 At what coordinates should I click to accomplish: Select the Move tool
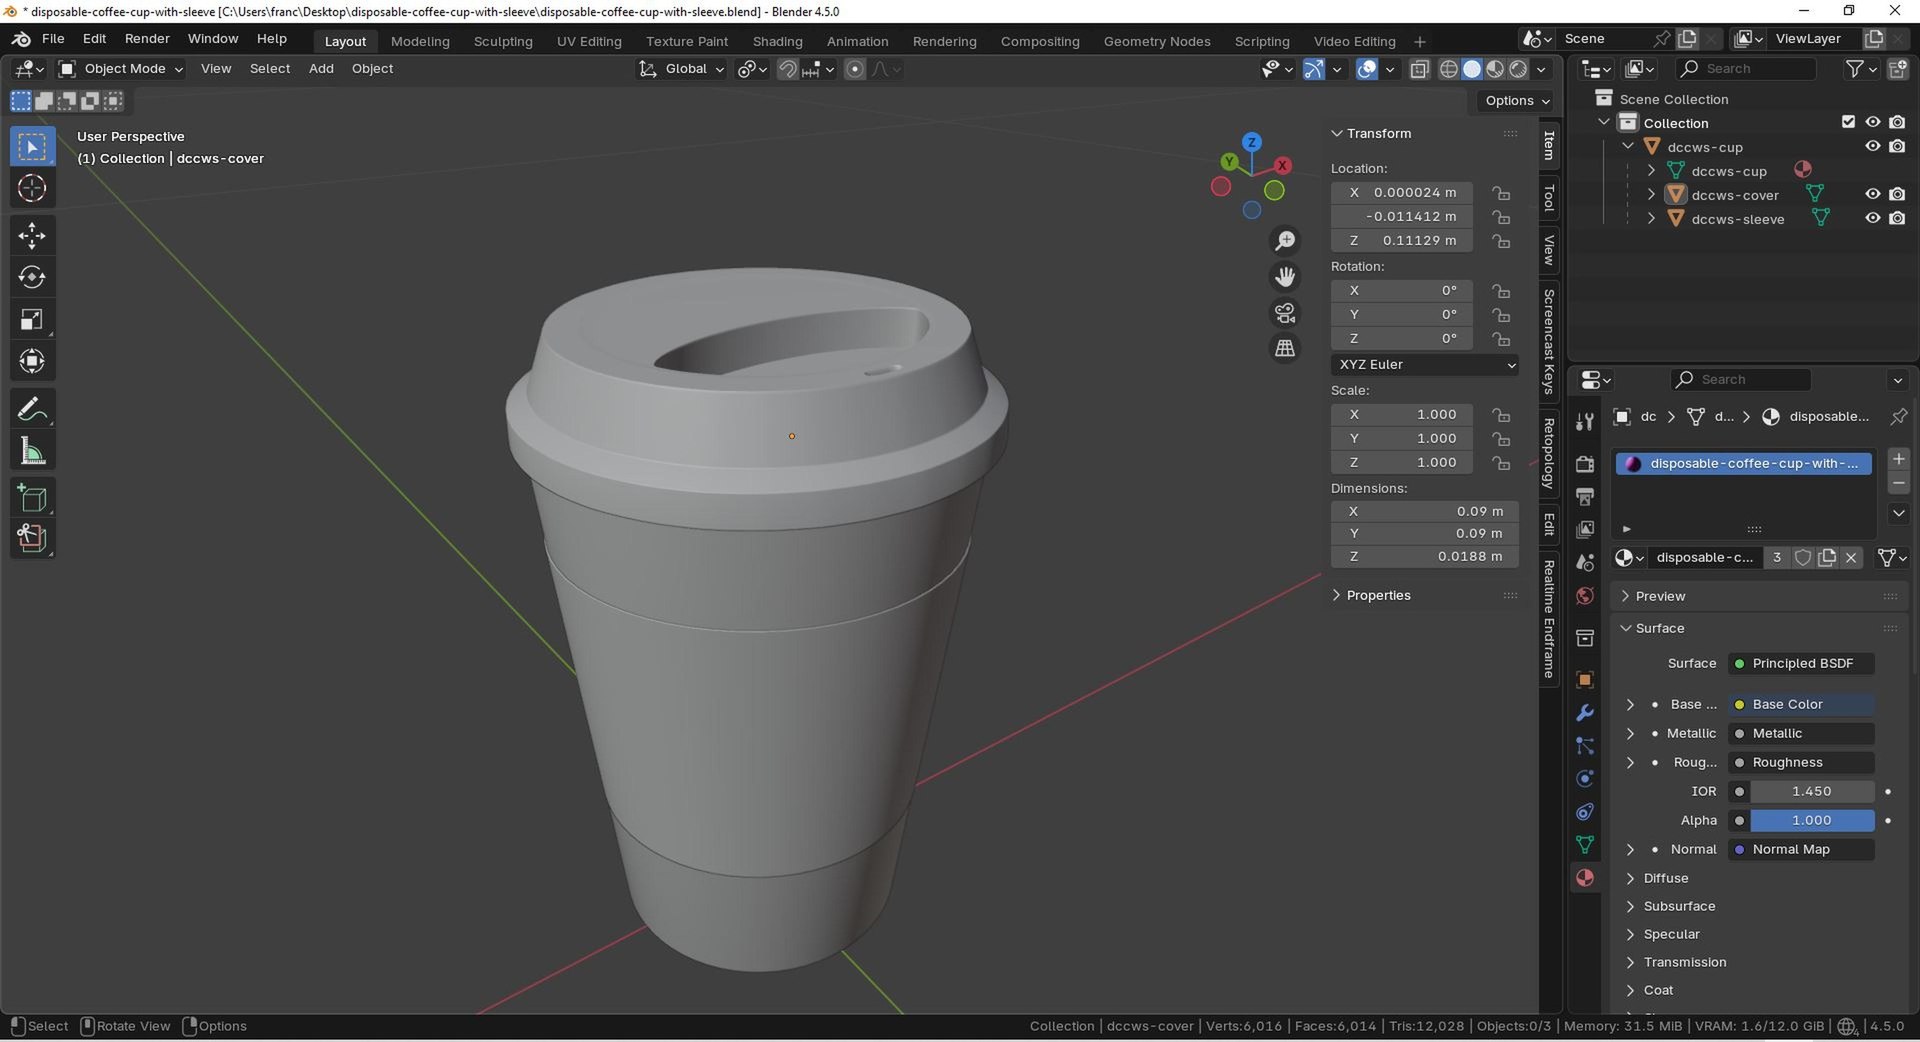[32, 236]
